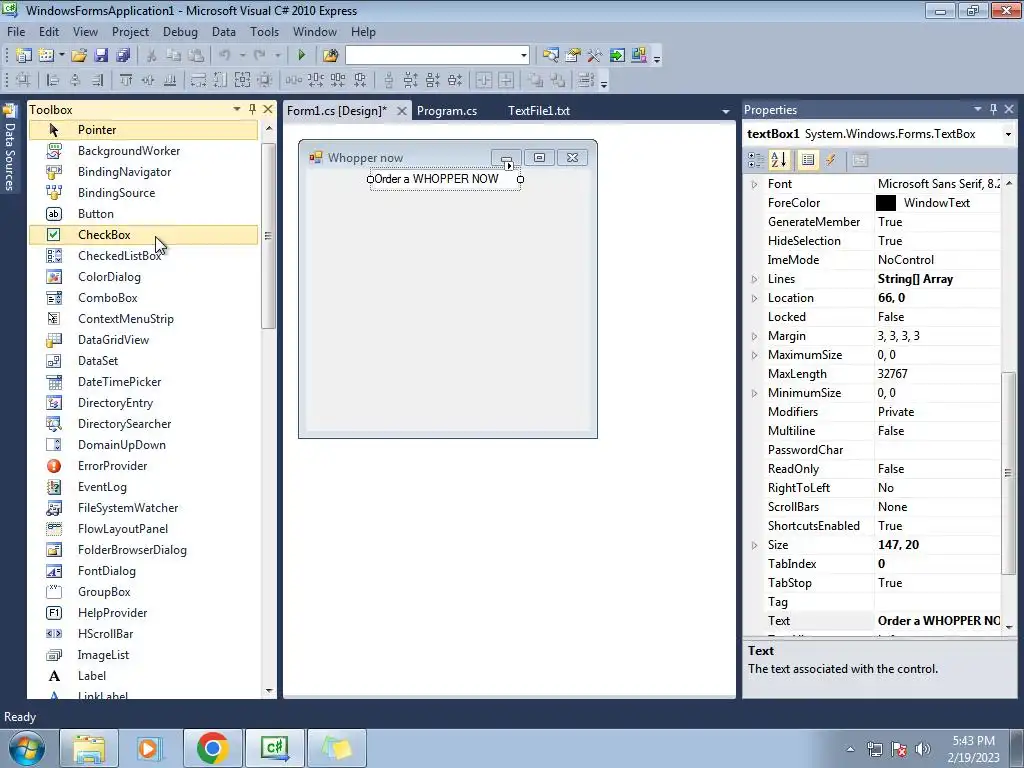Click the find combo box in toolbar

(437, 56)
